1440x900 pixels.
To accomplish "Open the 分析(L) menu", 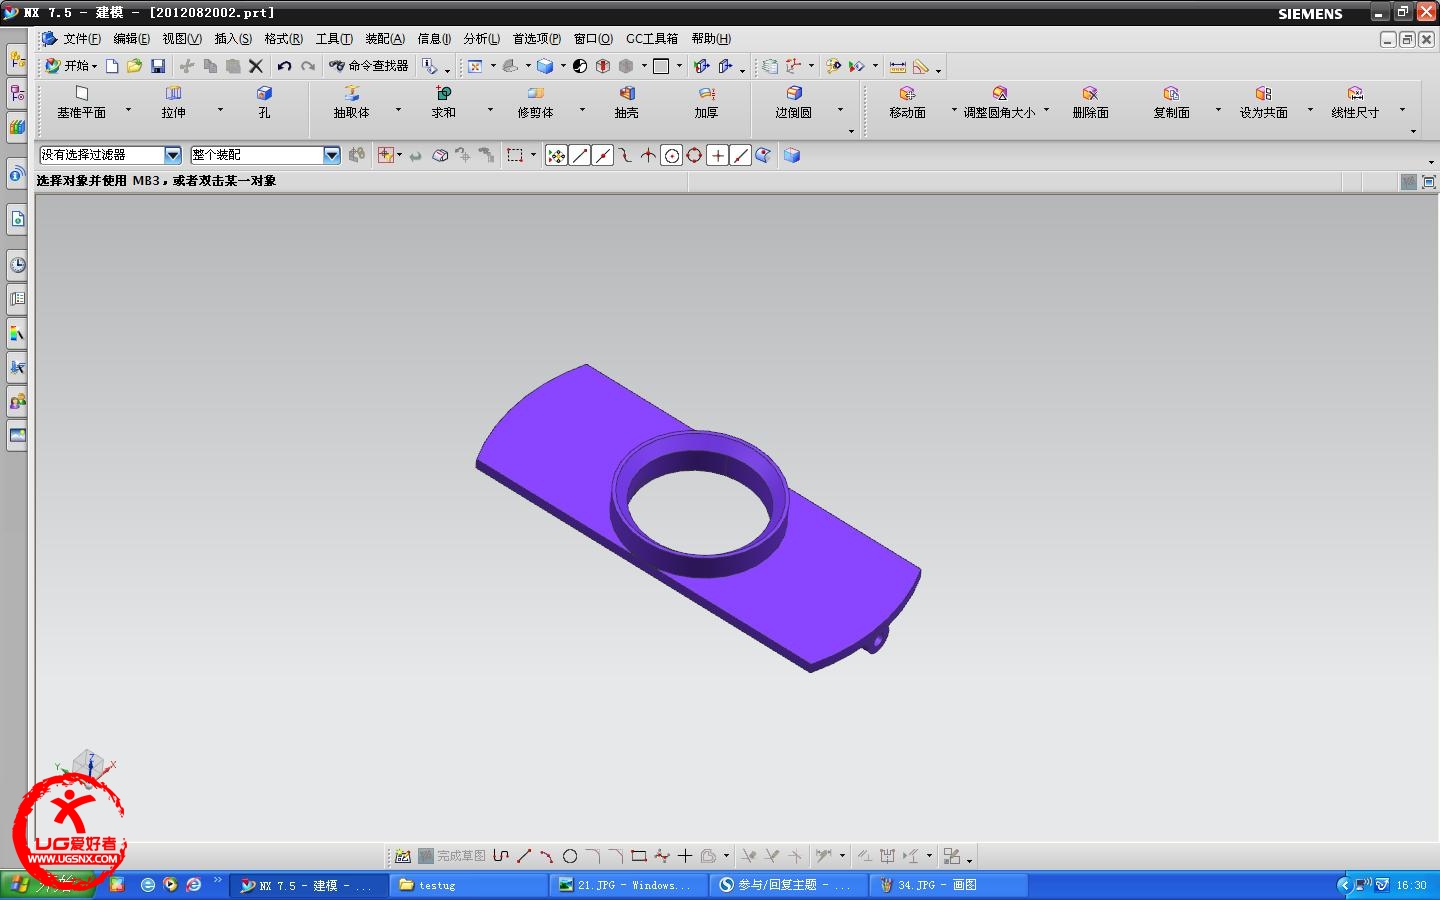I will coord(482,39).
